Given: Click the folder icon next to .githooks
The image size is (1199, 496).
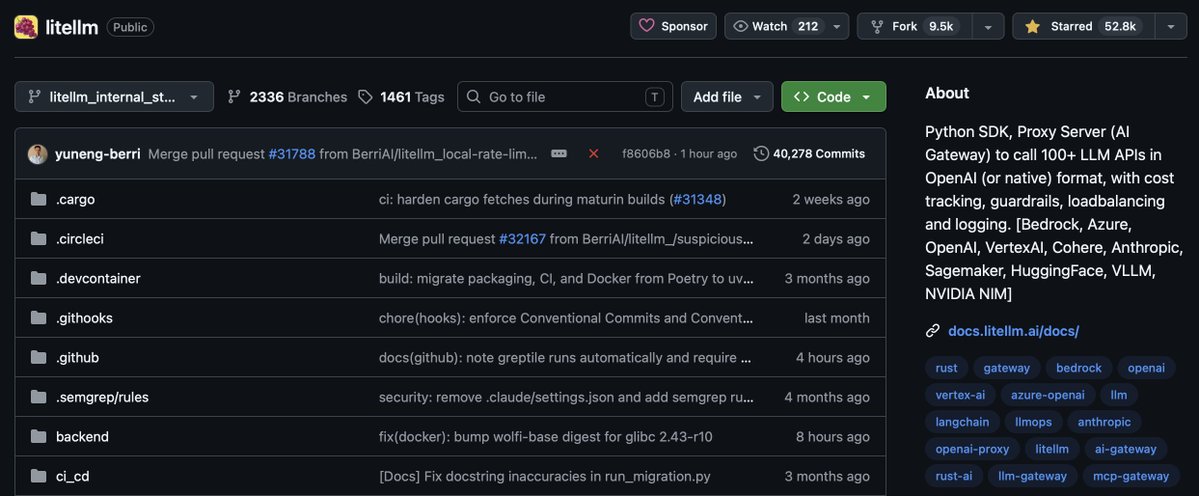Looking at the screenshot, I should (x=38, y=318).
